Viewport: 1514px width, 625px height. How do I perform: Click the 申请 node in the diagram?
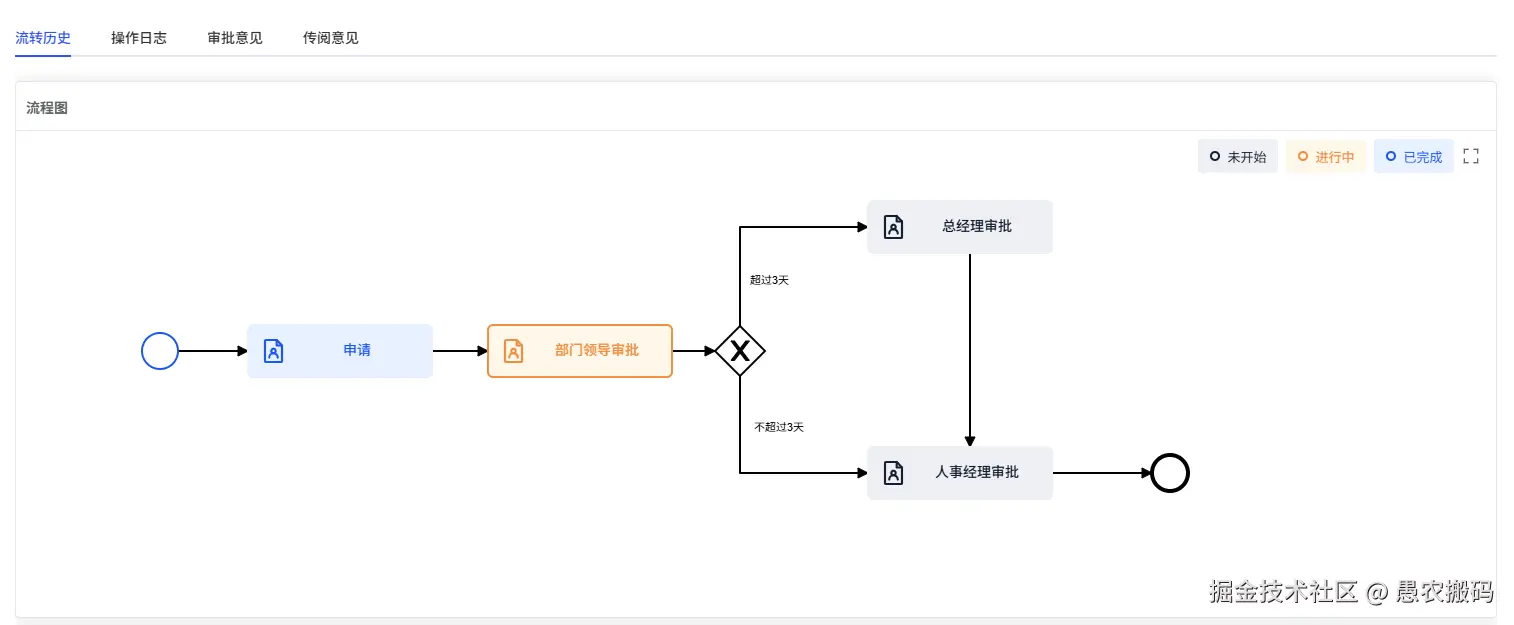pos(340,350)
